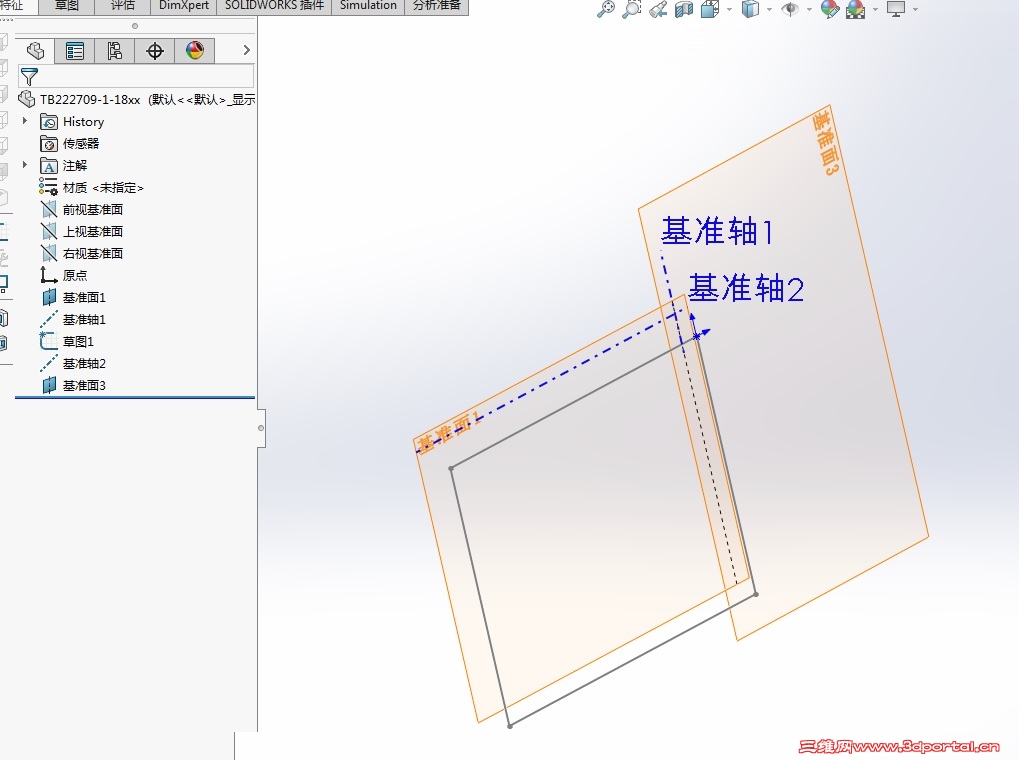Click the Previous View icon
This screenshot has width=1019, height=760.
coord(658,9)
